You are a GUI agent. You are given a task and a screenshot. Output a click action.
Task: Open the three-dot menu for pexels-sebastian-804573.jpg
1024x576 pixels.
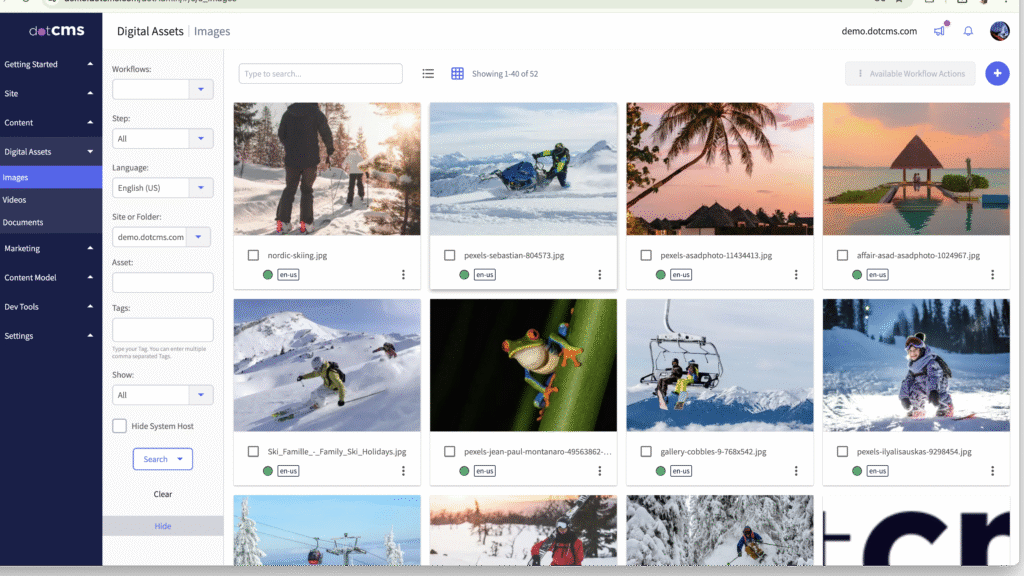click(600, 275)
